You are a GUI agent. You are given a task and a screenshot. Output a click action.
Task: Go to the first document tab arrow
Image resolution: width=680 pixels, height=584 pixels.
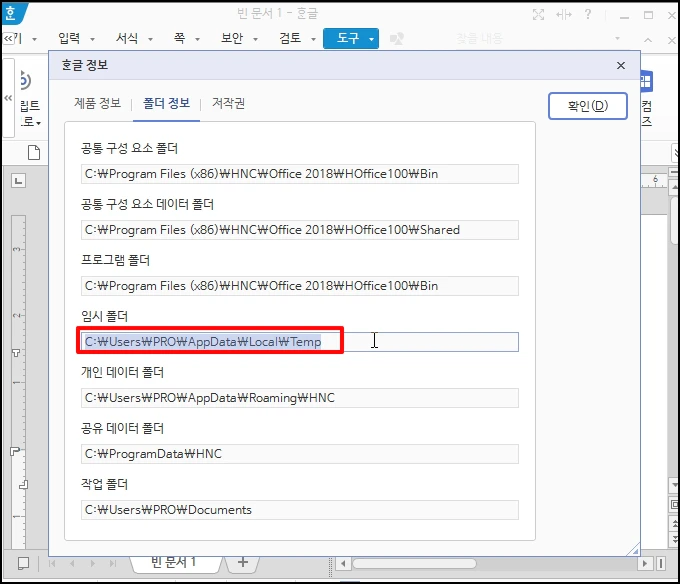click(x=52, y=564)
